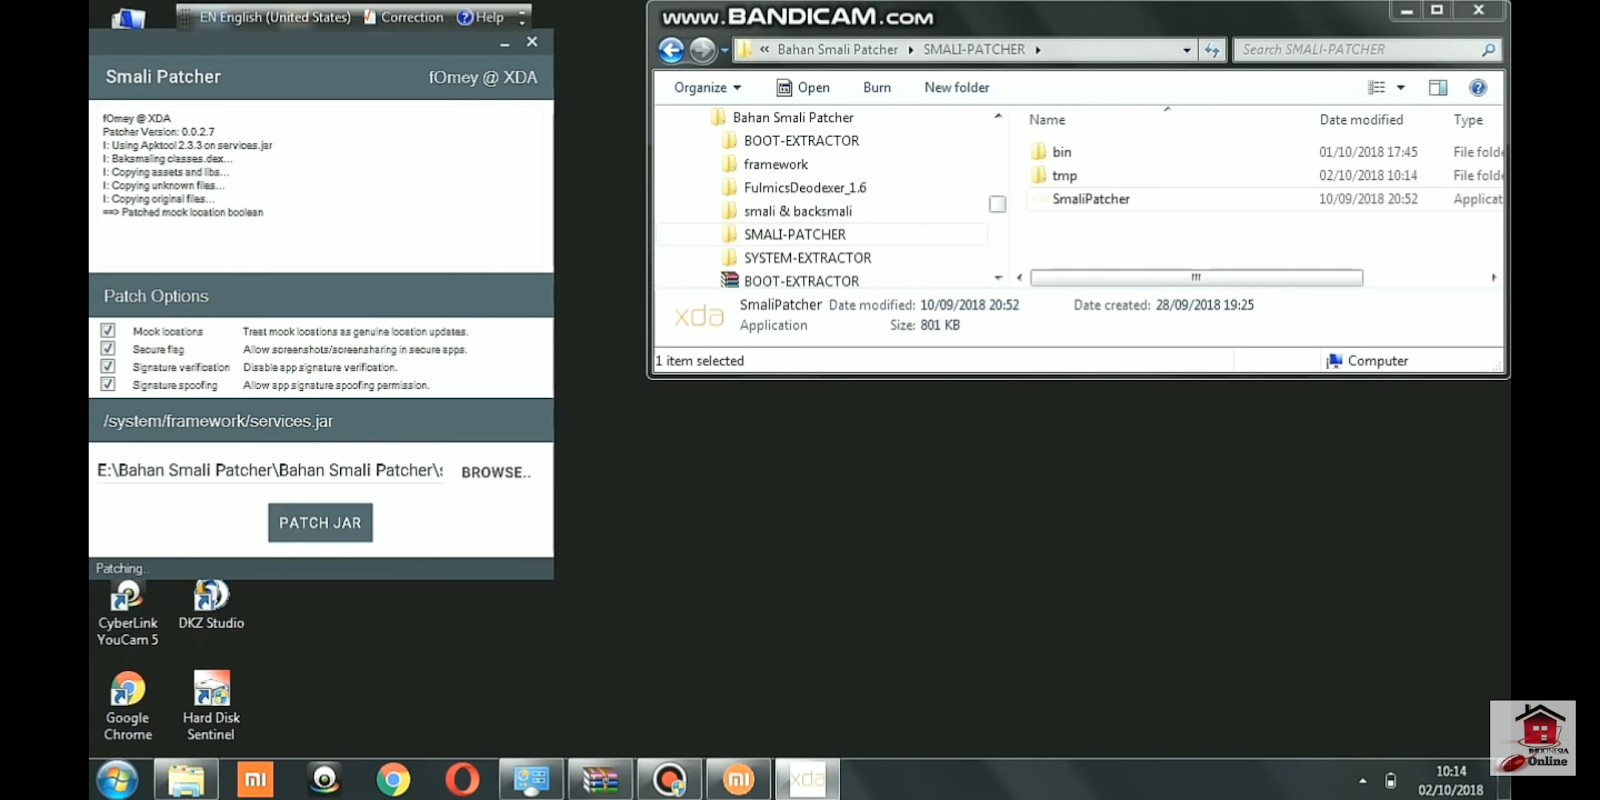The height and width of the screenshot is (800, 1600).
Task: Click the Open toolbar command
Action: coord(803,88)
